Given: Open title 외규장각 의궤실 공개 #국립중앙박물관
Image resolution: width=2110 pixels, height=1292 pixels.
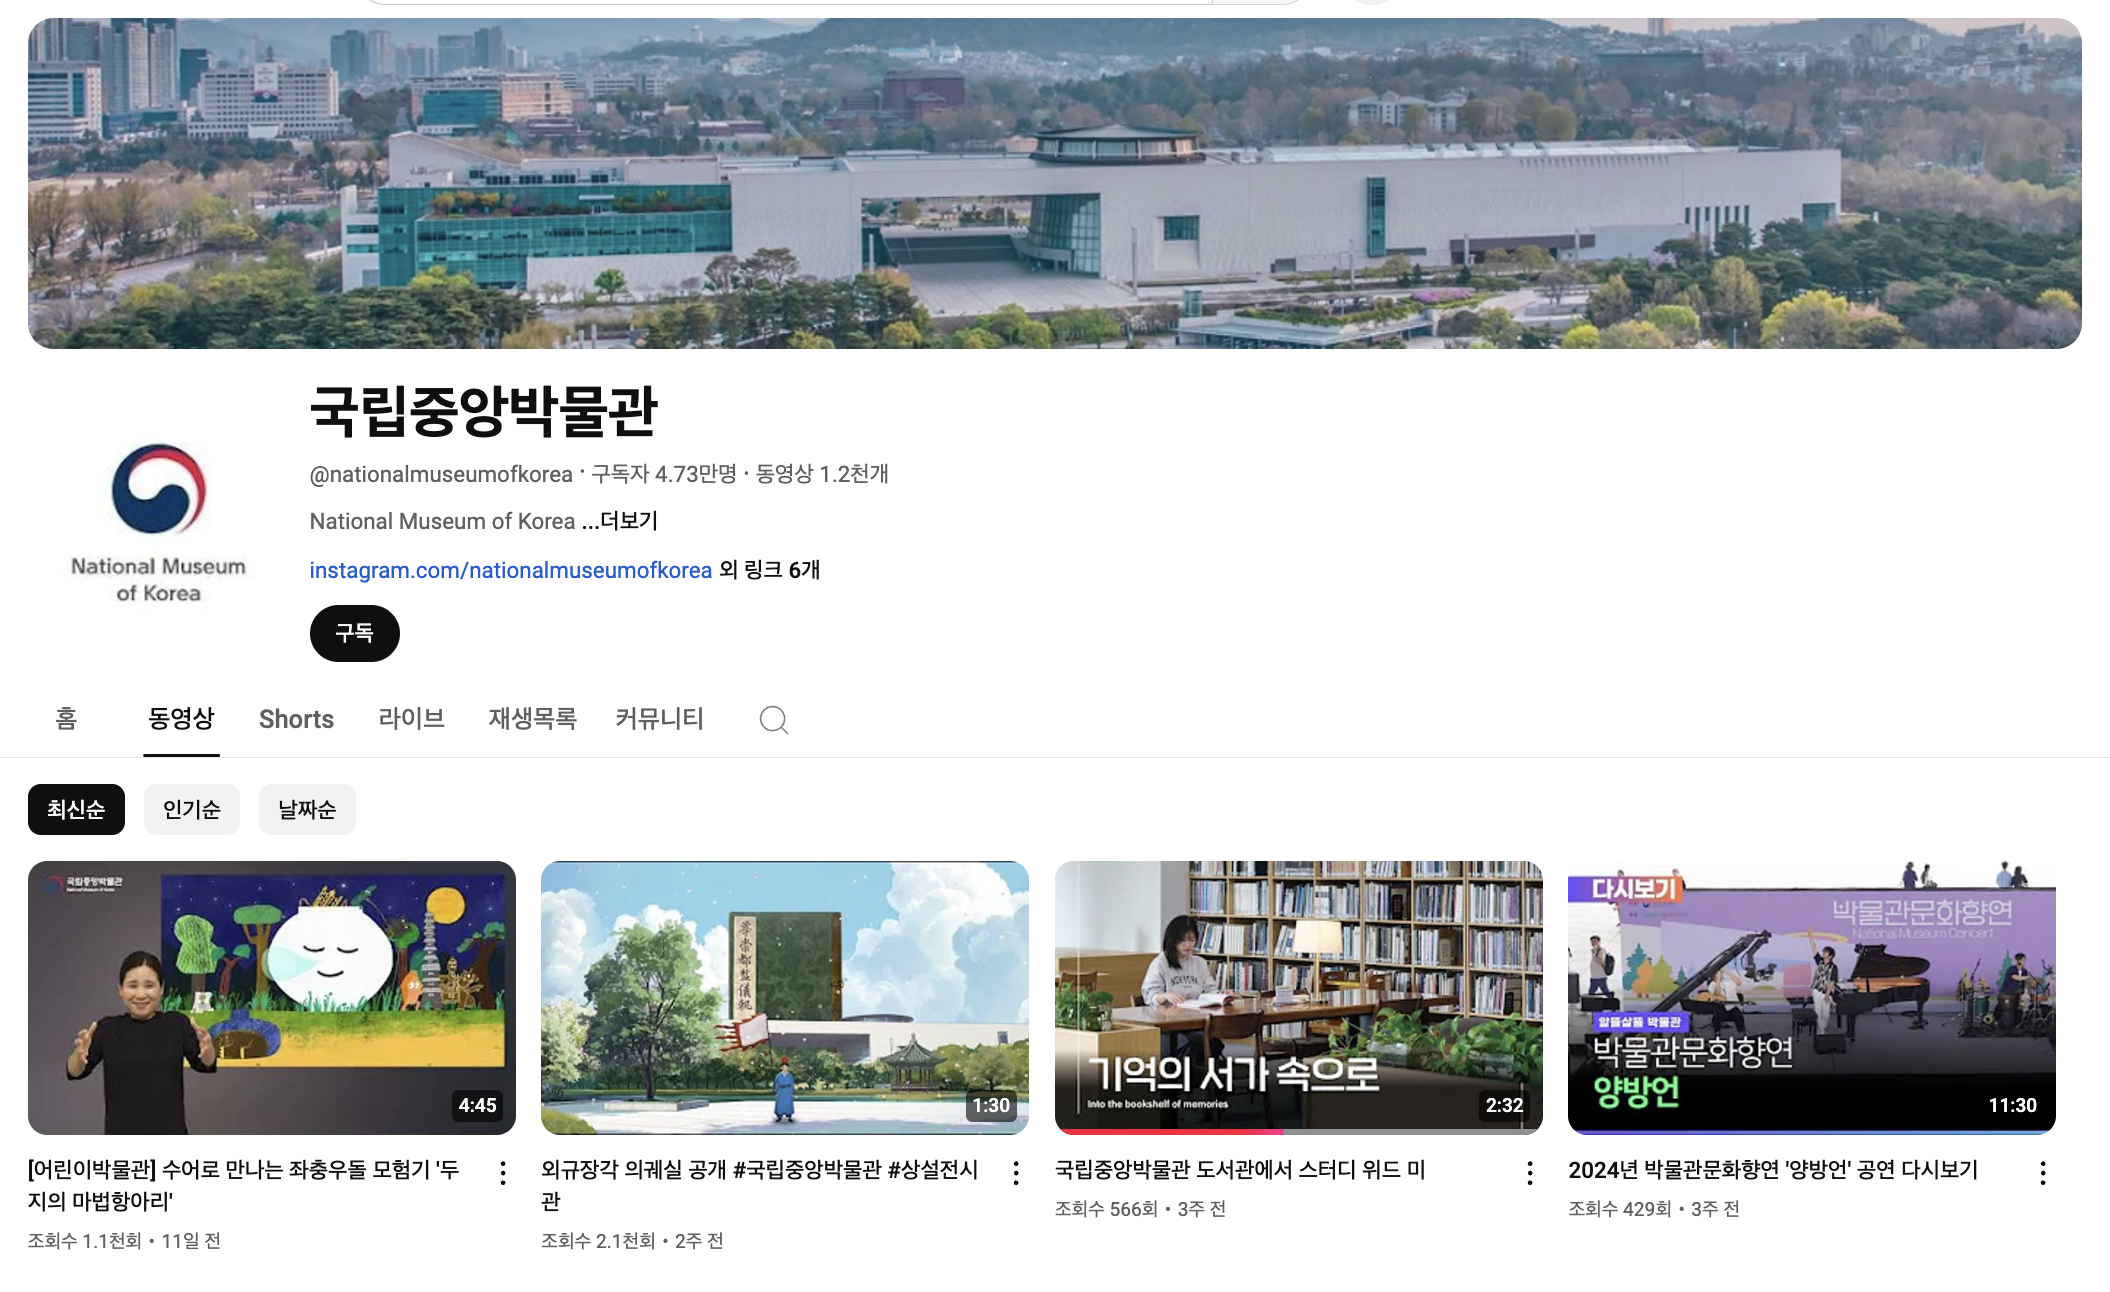Looking at the screenshot, I should pyautogui.click(x=760, y=1185).
